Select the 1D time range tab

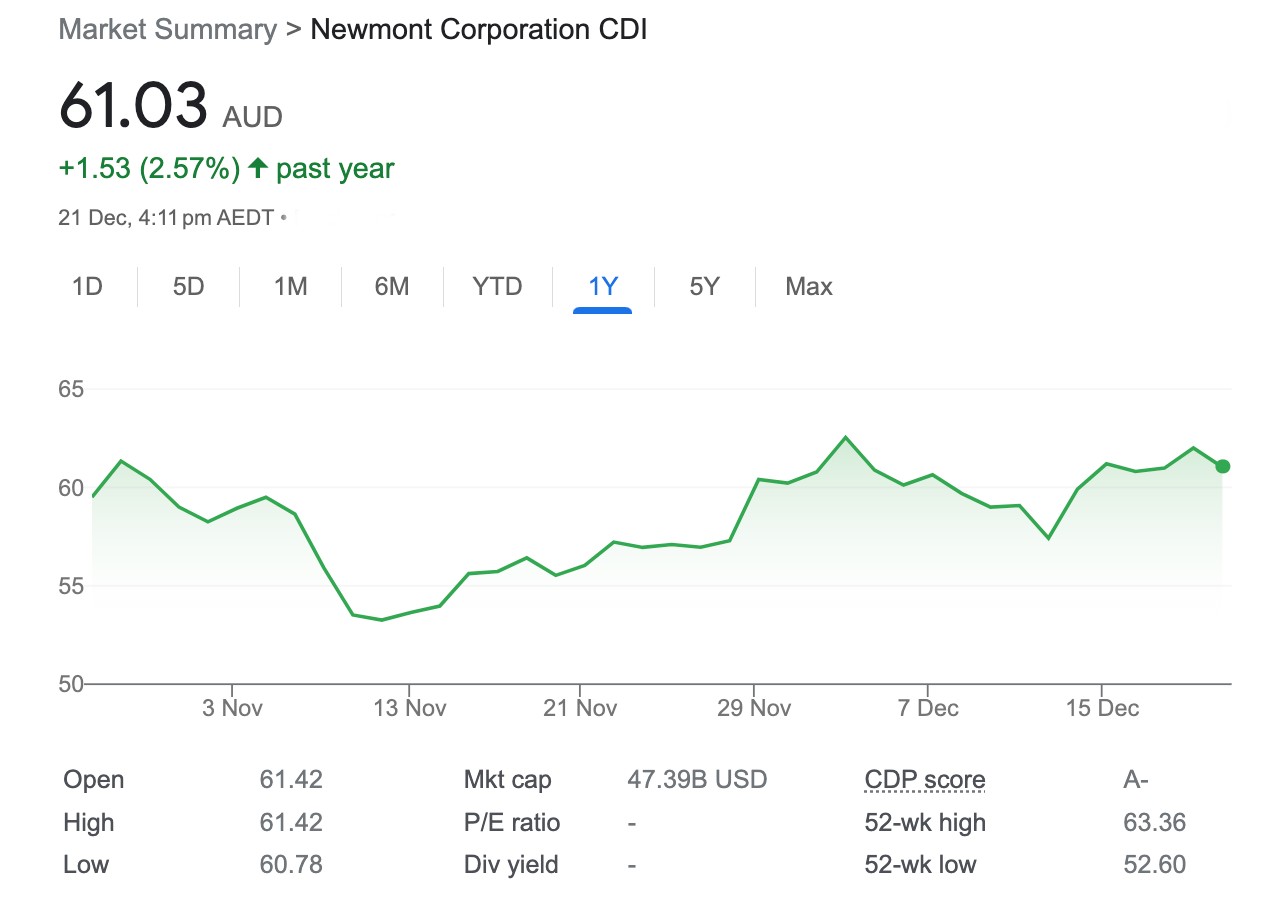tap(87, 287)
